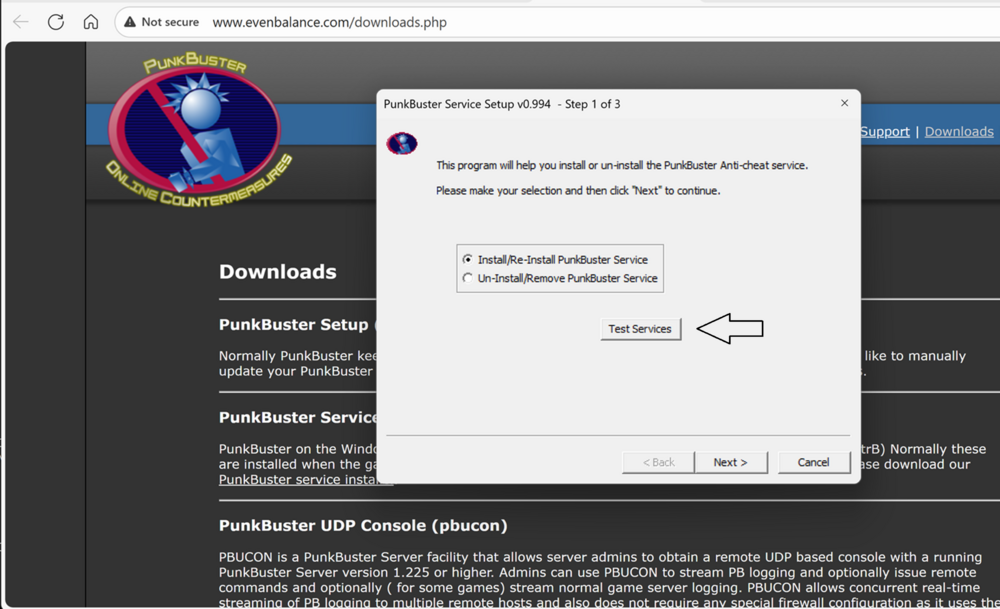This screenshot has width=1000, height=609.
Task: Click the browser back arrow
Action: tap(20, 22)
